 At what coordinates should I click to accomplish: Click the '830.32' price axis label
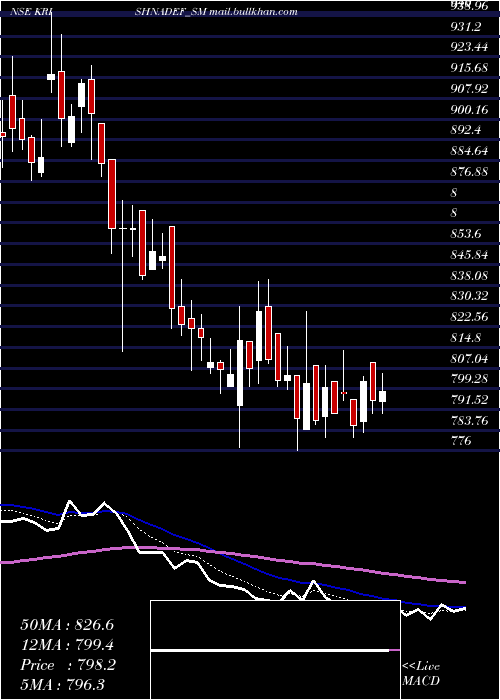click(x=469, y=296)
